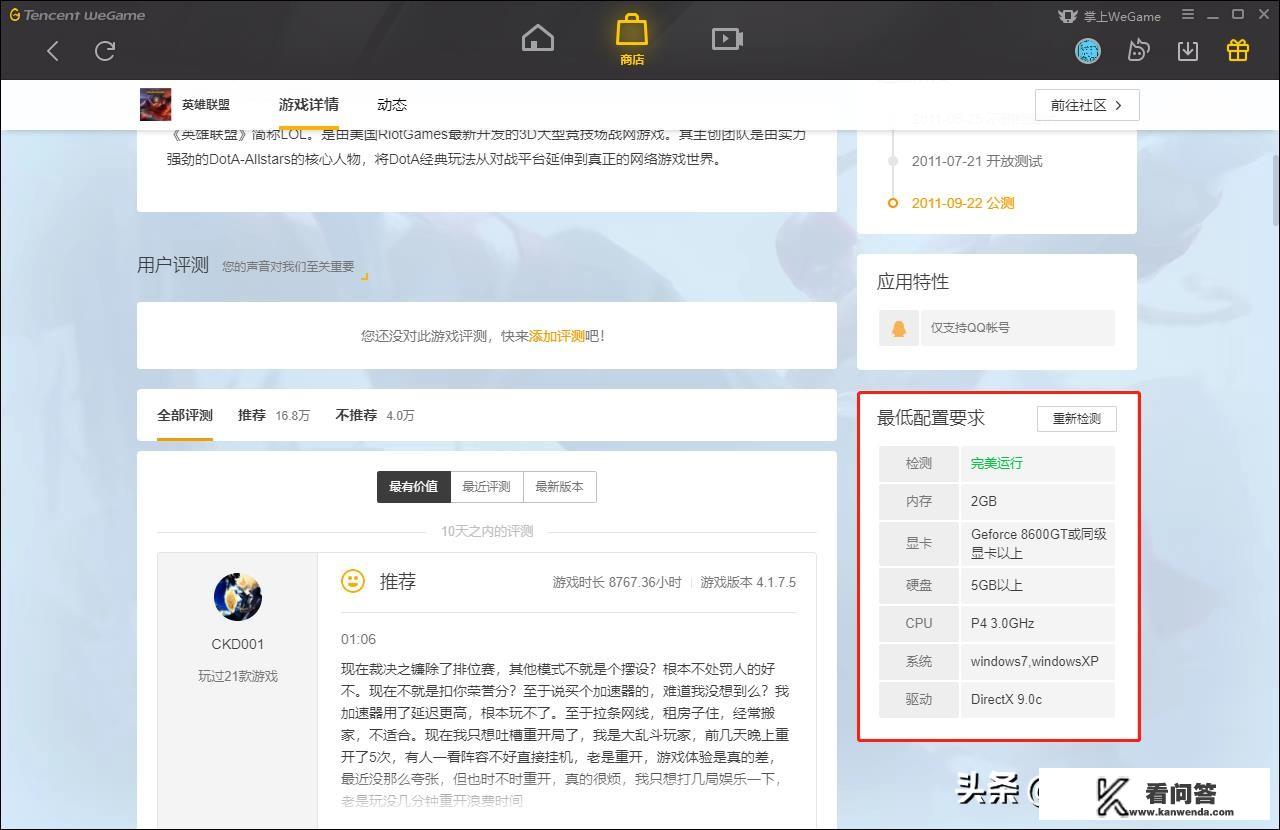Image resolution: width=1280 pixels, height=830 pixels.
Task: Click the 2GB memory value
Action: click(984, 501)
